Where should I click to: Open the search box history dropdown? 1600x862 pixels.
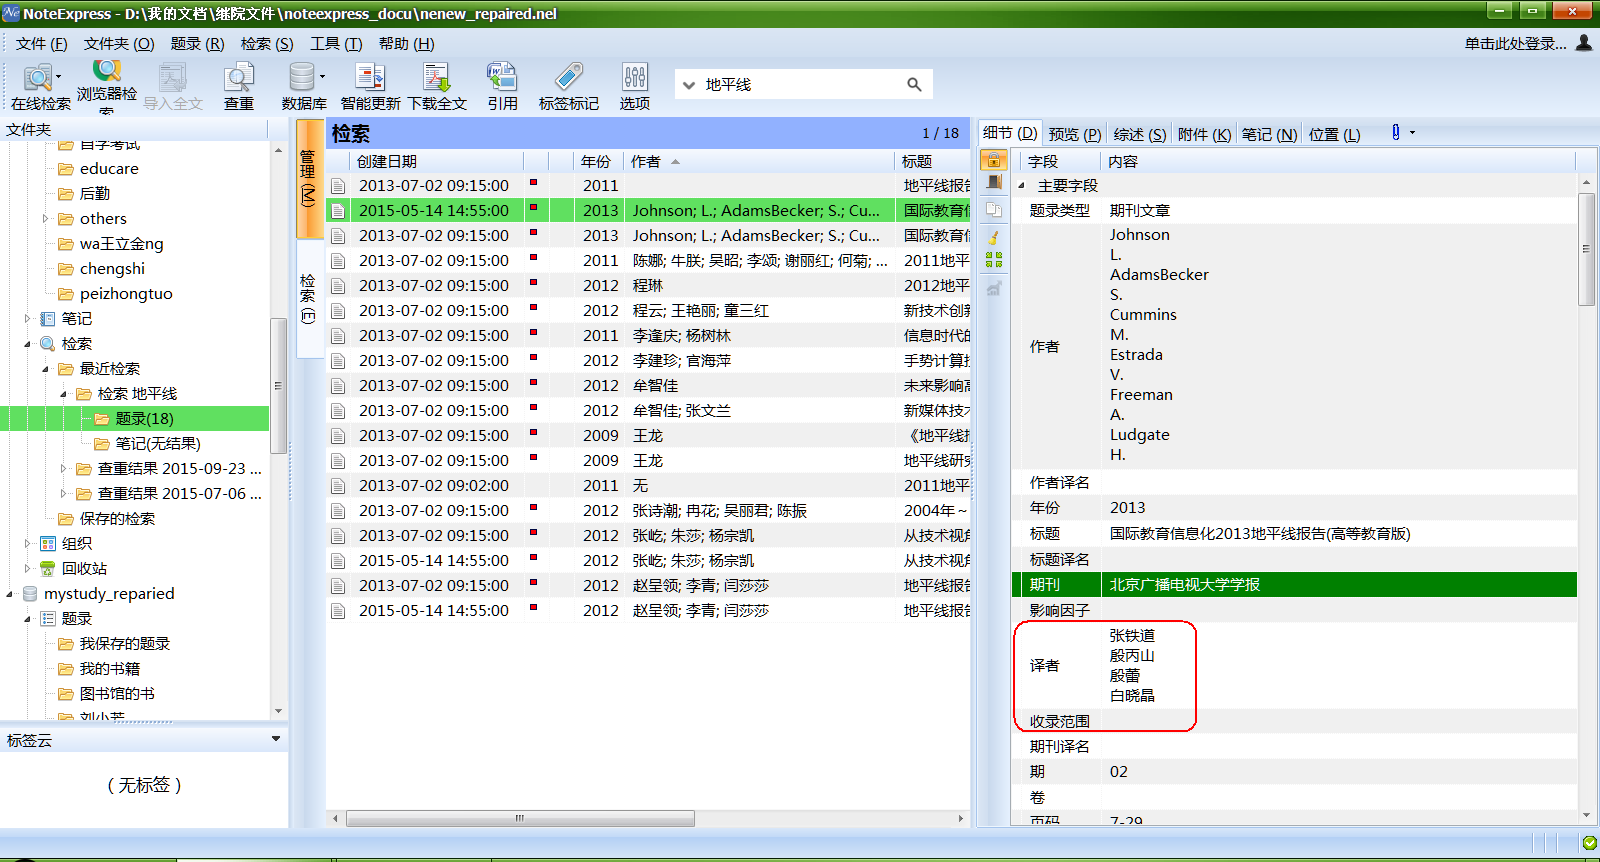click(x=688, y=85)
